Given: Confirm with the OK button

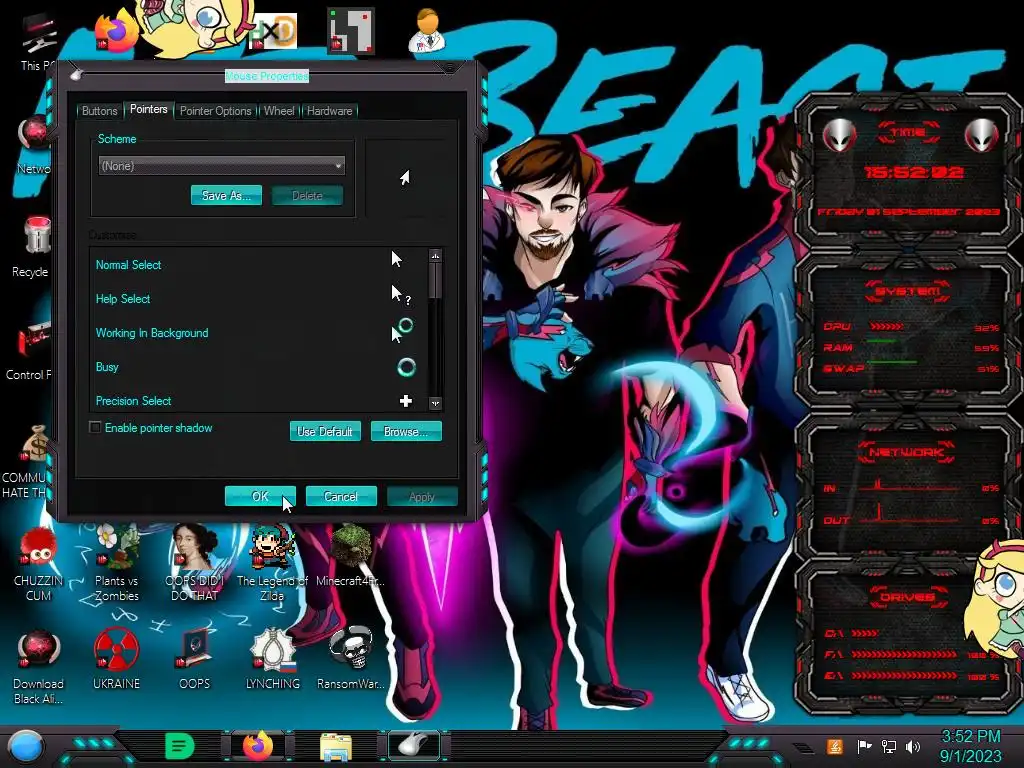Looking at the screenshot, I should pyautogui.click(x=260, y=496).
